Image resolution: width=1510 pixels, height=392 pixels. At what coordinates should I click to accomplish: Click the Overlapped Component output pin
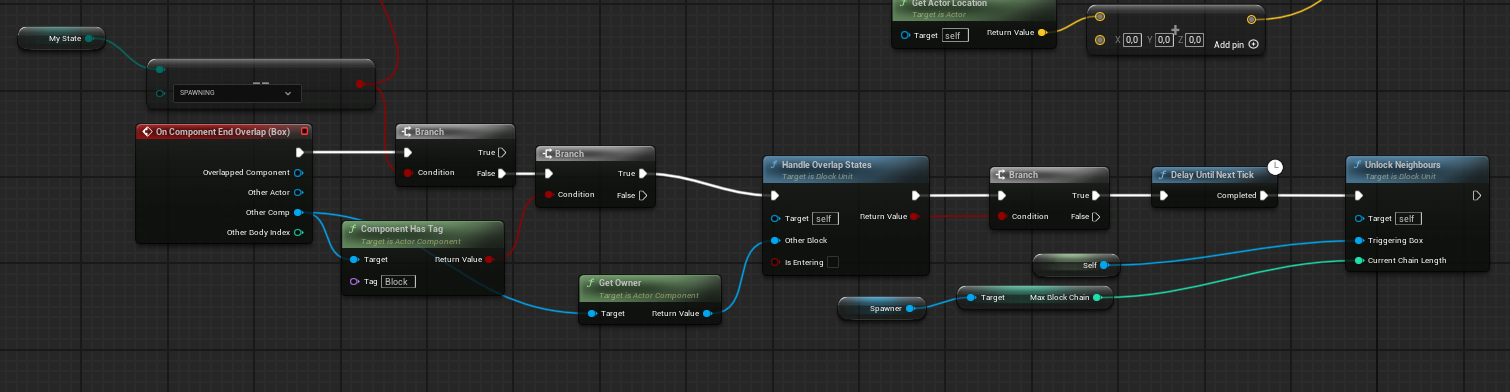[x=298, y=173]
